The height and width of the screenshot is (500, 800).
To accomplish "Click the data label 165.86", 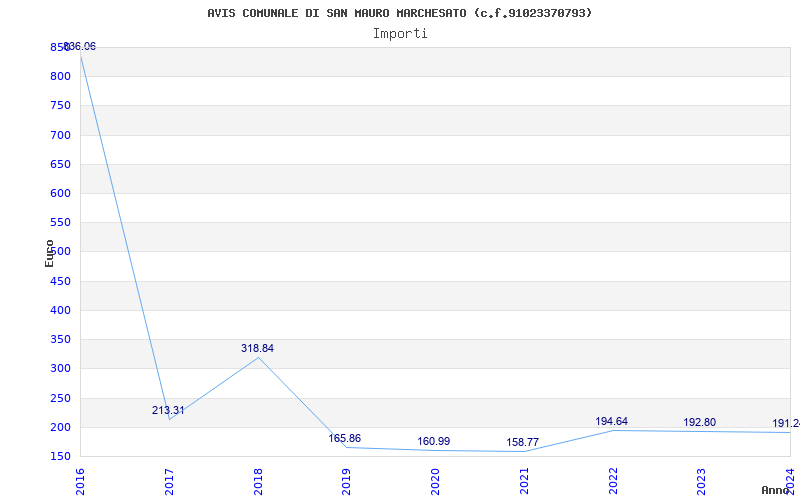I will pos(344,438).
